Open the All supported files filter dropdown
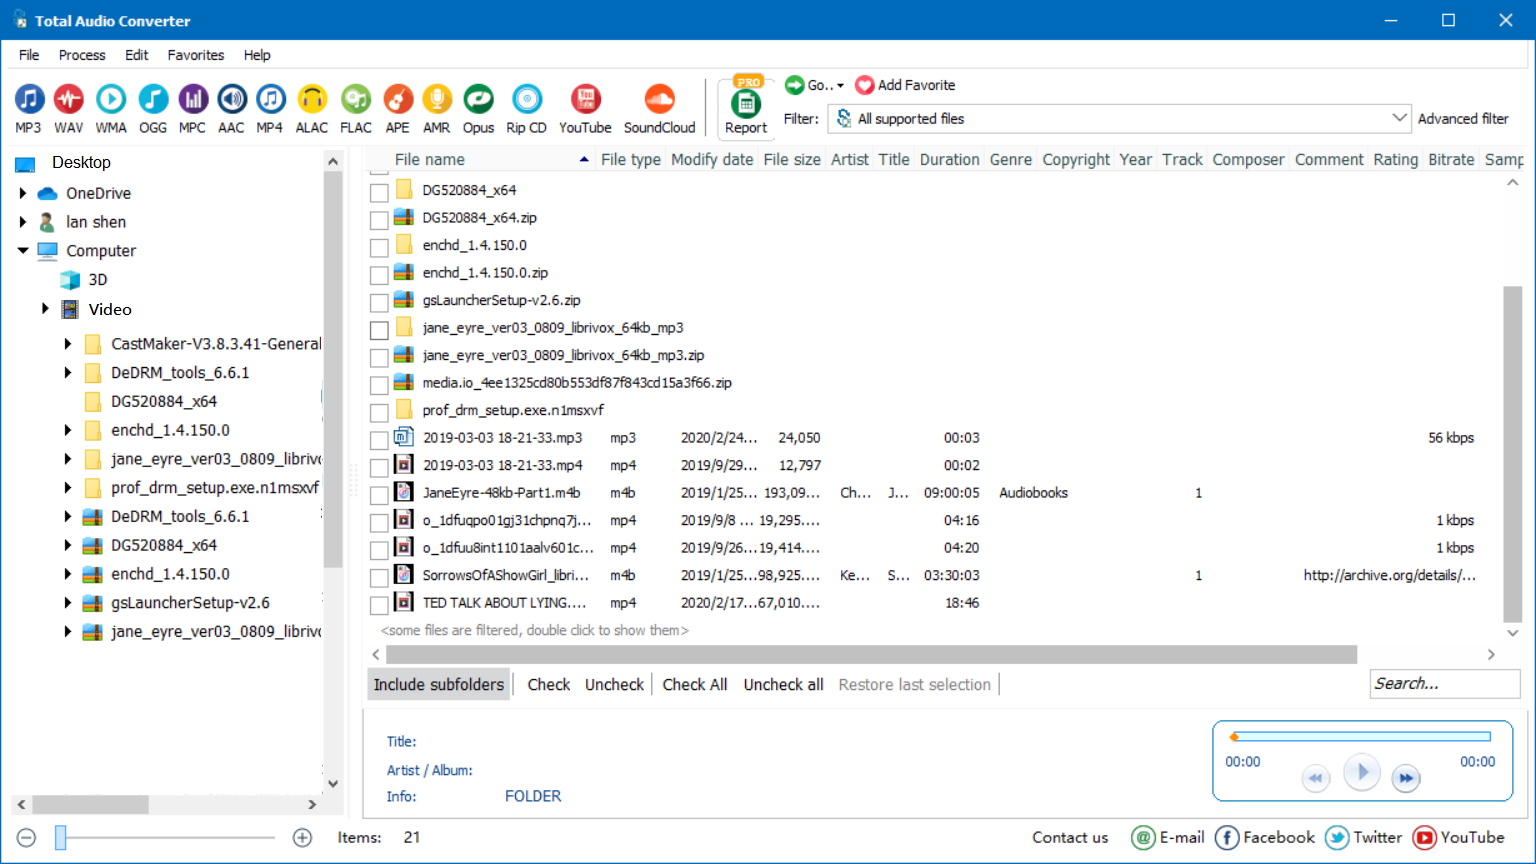This screenshot has width=1536, height=864. (x=1119, y=119)
